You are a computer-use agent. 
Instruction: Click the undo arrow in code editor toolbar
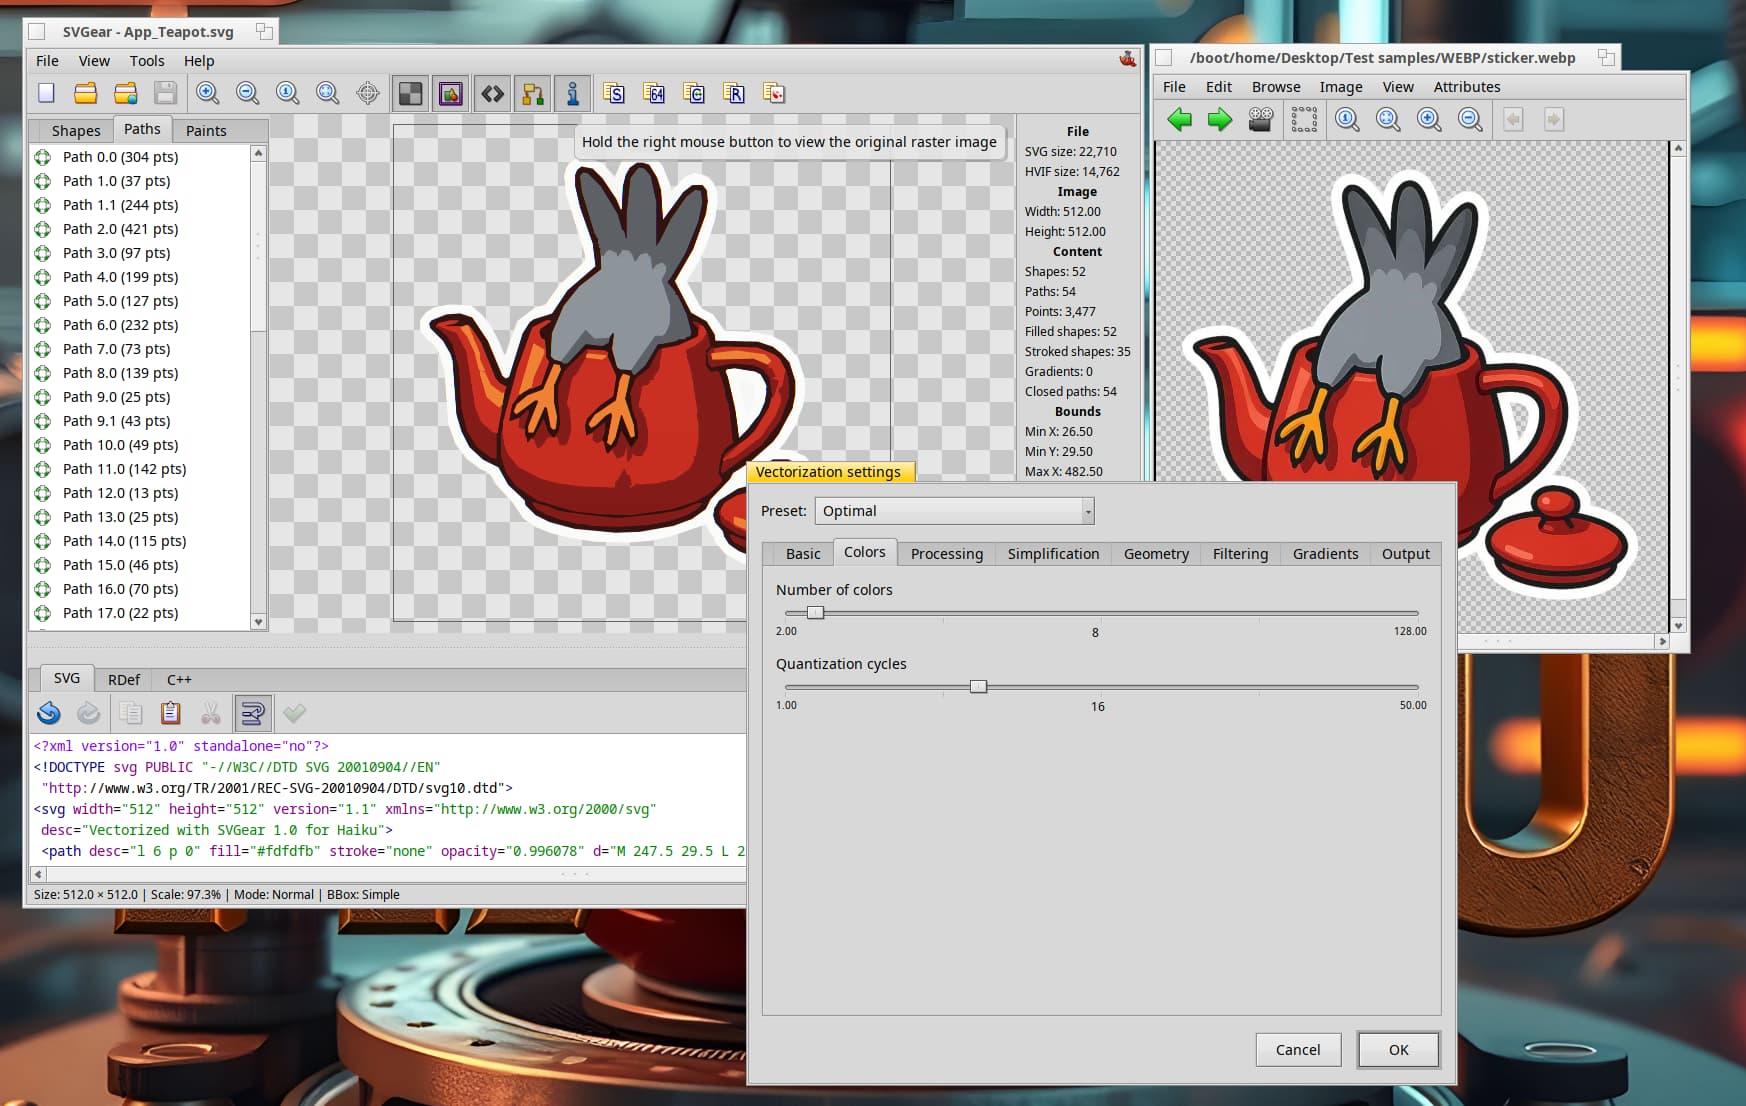coord(49,713)
